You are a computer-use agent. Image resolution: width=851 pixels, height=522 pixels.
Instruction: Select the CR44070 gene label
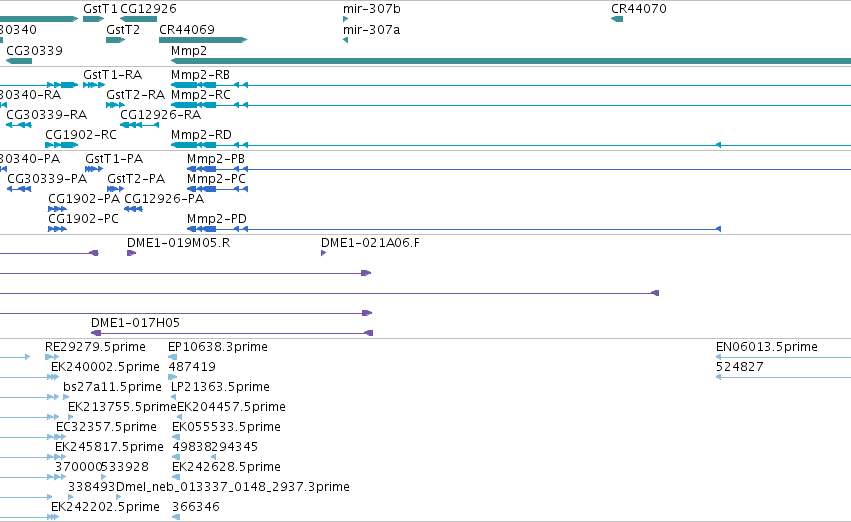tap(639, 9)
